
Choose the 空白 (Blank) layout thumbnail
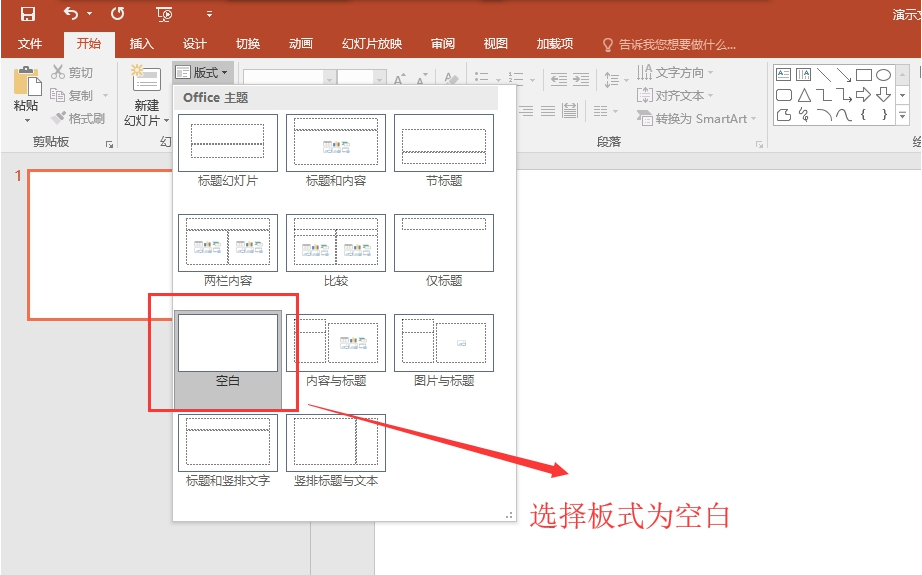click(228, 343)
